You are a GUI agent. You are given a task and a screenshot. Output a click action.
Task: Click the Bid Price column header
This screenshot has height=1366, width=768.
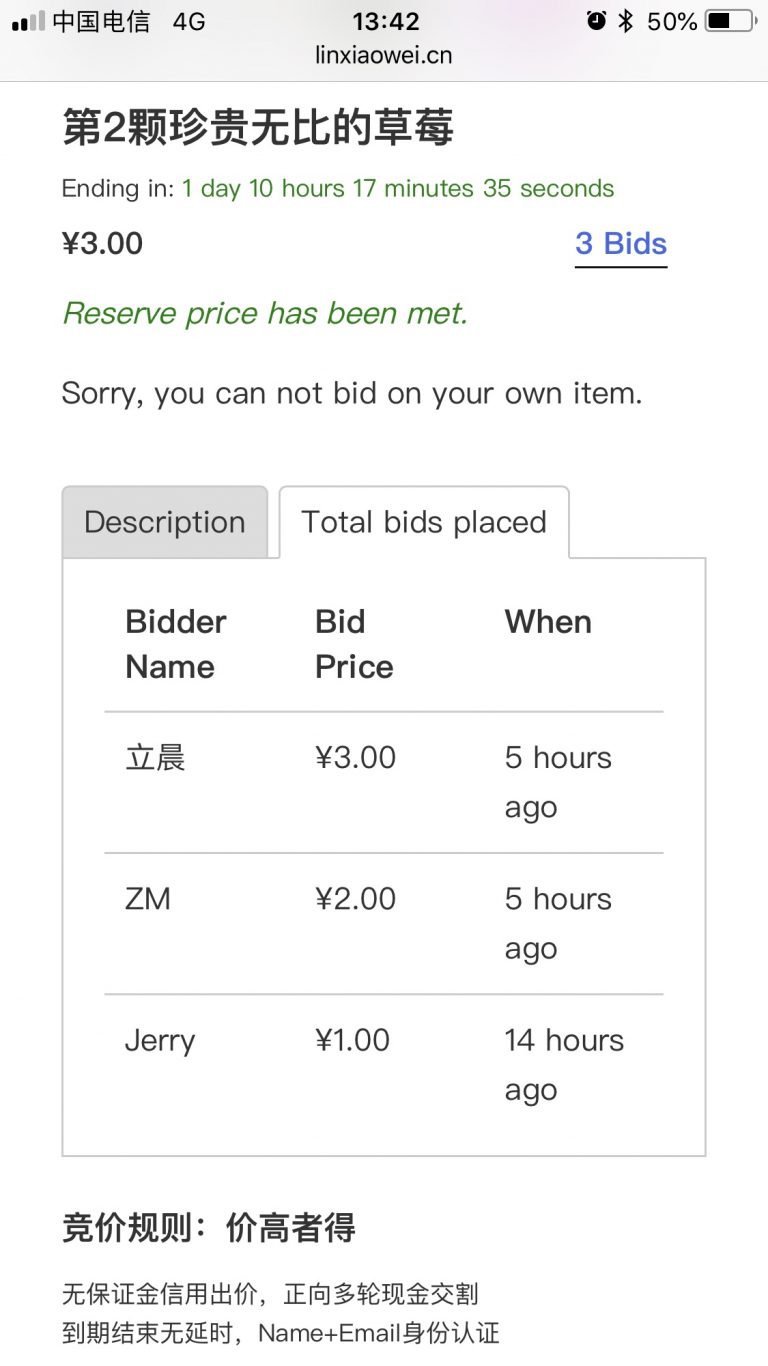(x=354, y=644)
